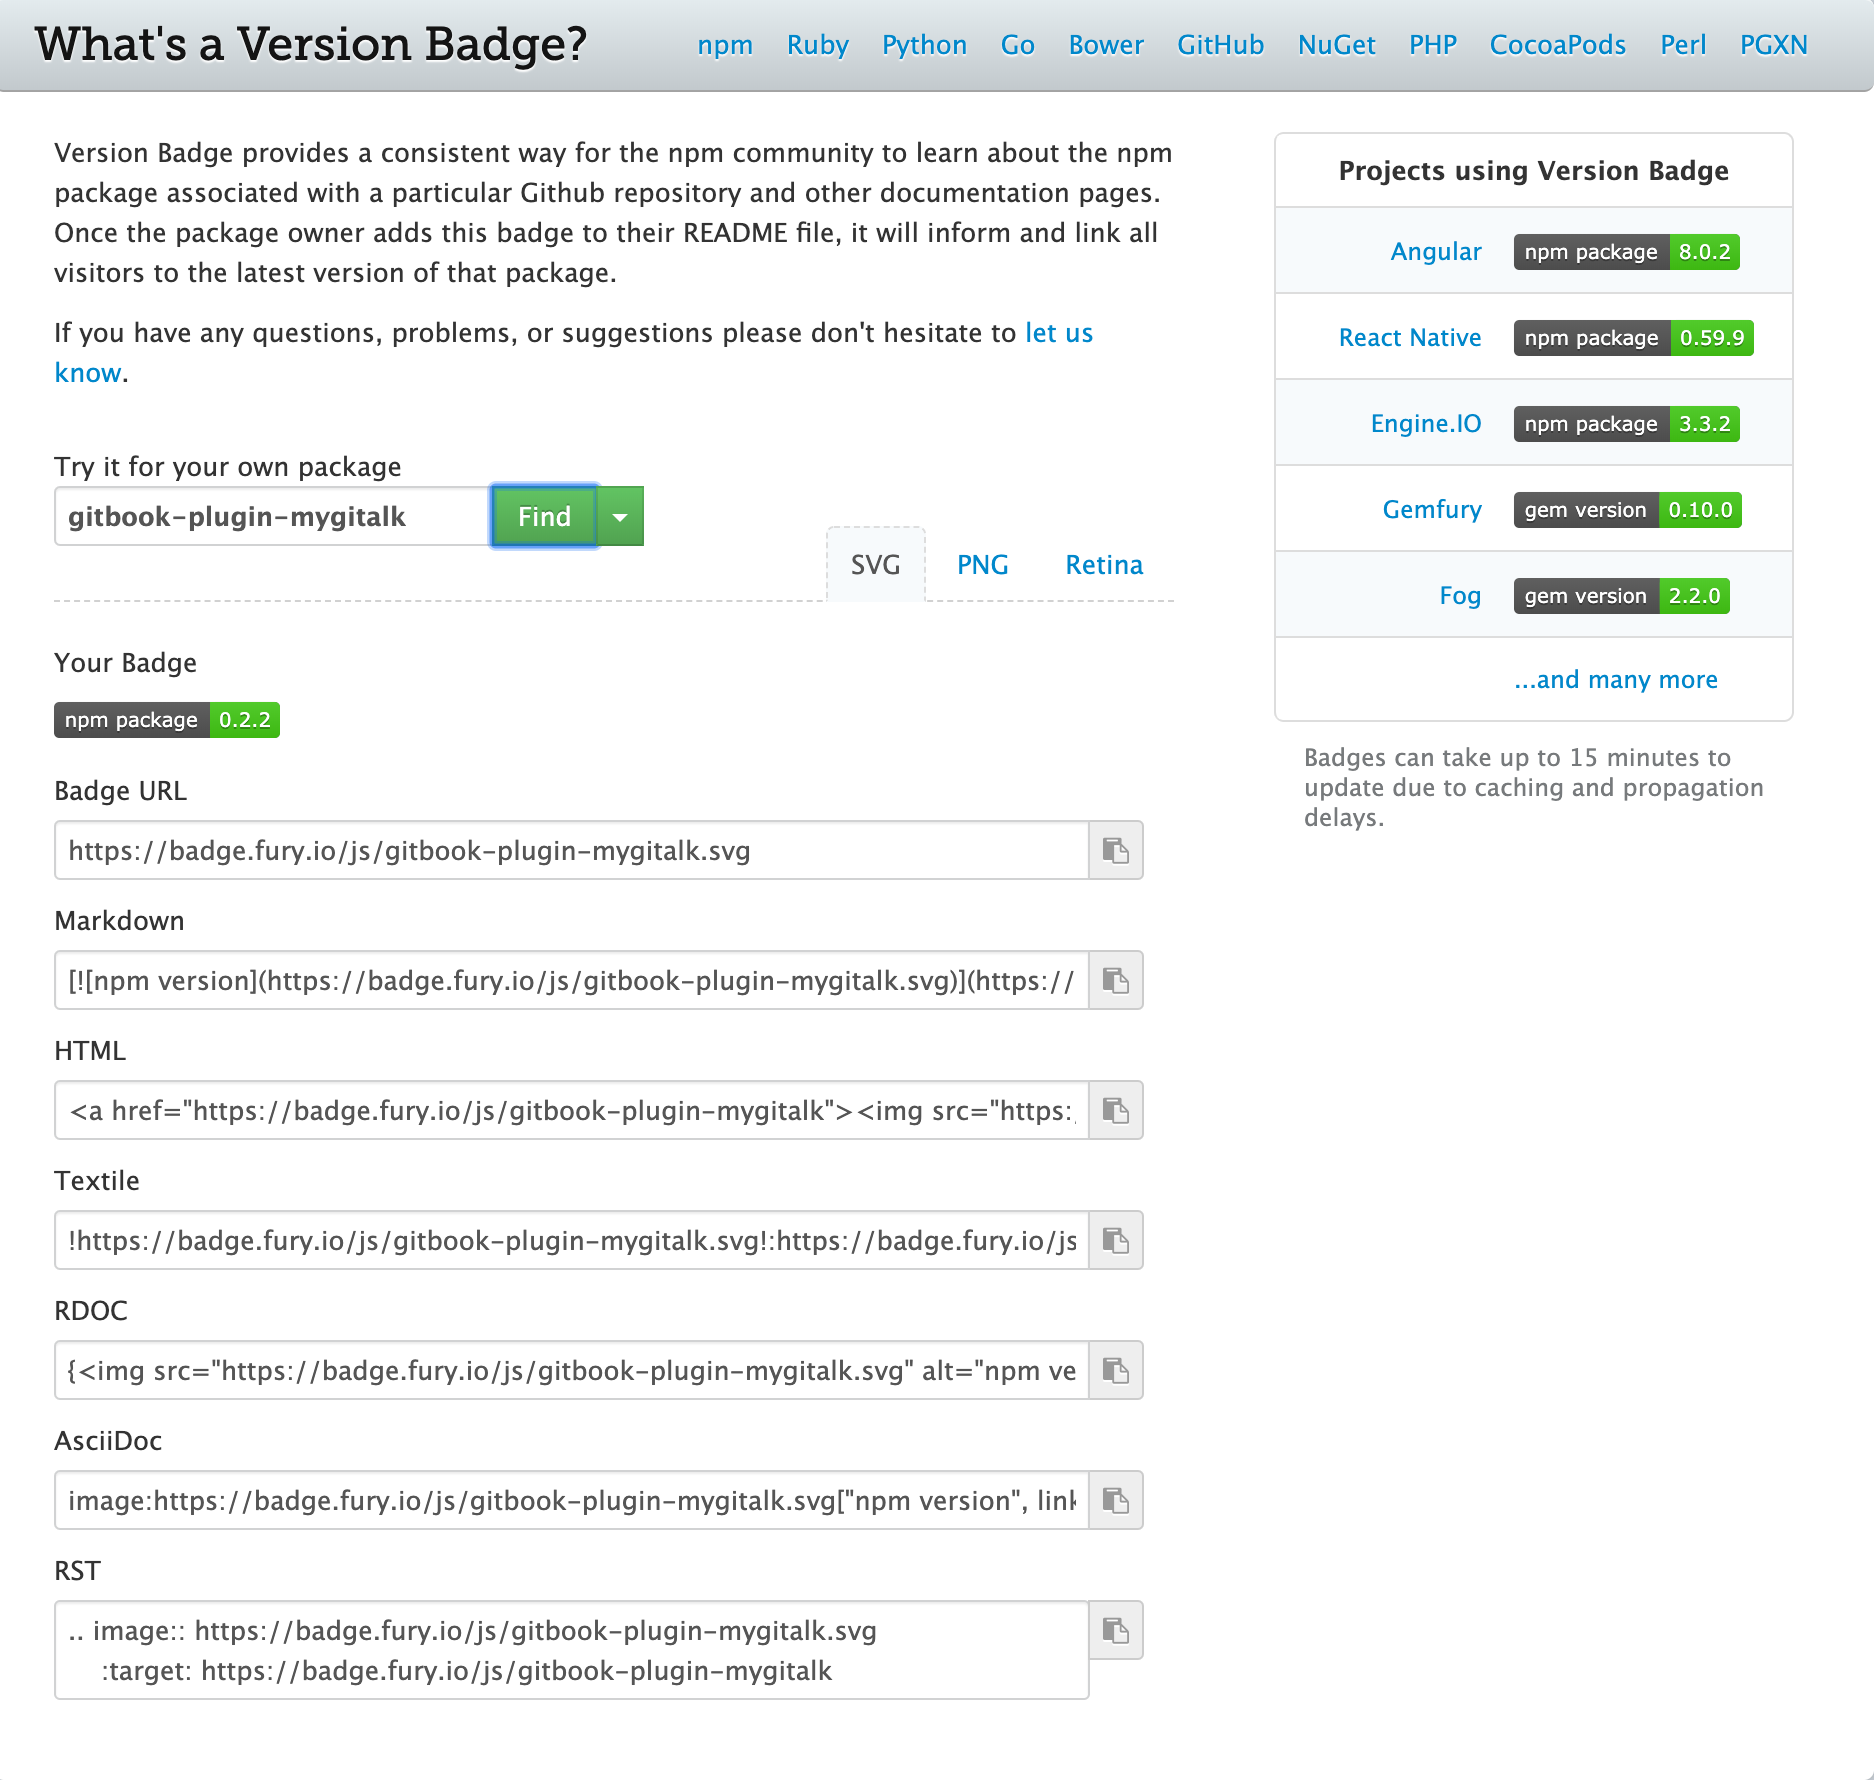1874x1780 pixels.
Task: Navigate to the CocoaPods section
Action: pos(1556,45)
